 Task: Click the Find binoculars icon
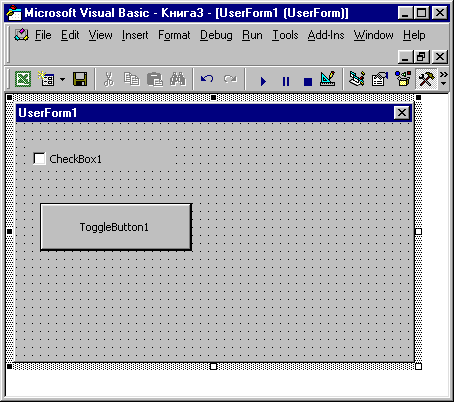(177, 79)
